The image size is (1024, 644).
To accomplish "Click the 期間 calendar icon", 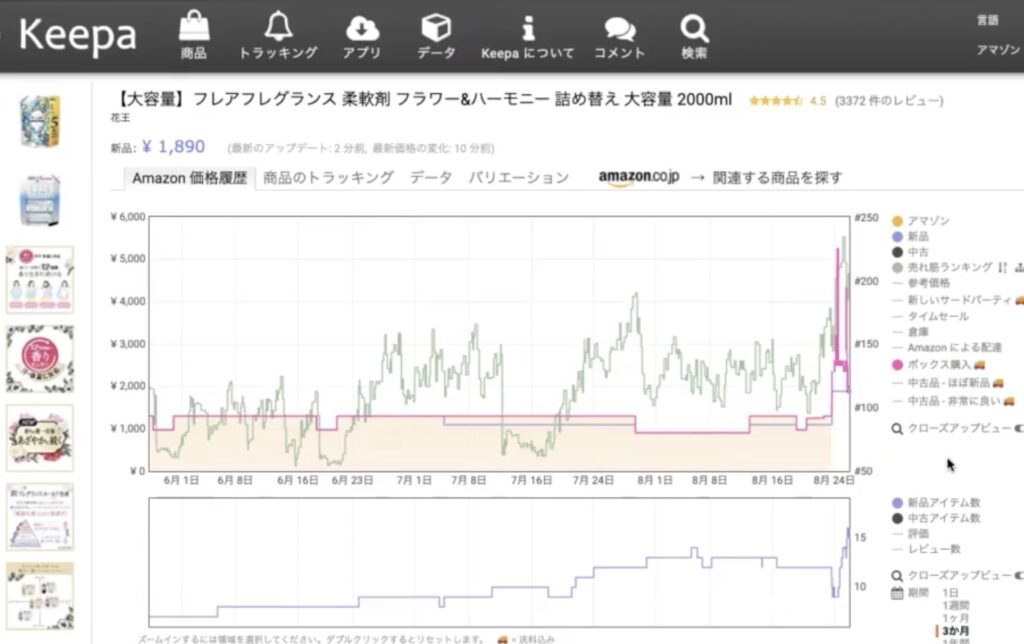I will coord(897,593).
